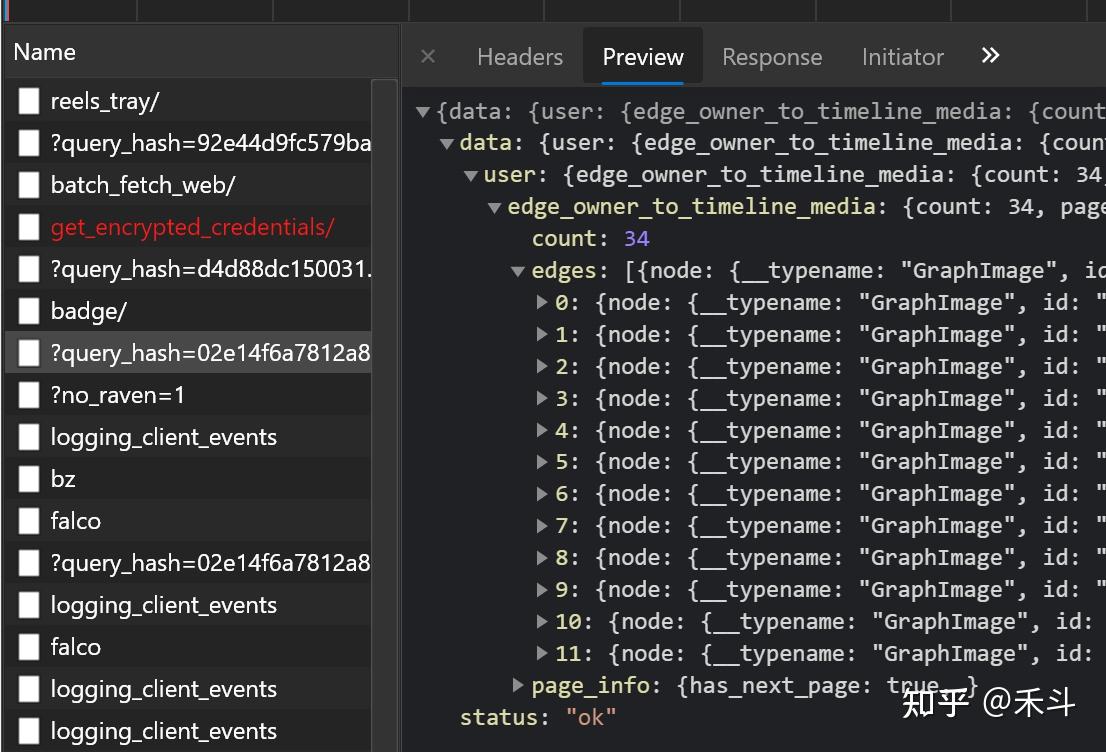Click file icon beside bz request
The height and width of the screenshot is (752, 1106).
[x=29, y=478]
